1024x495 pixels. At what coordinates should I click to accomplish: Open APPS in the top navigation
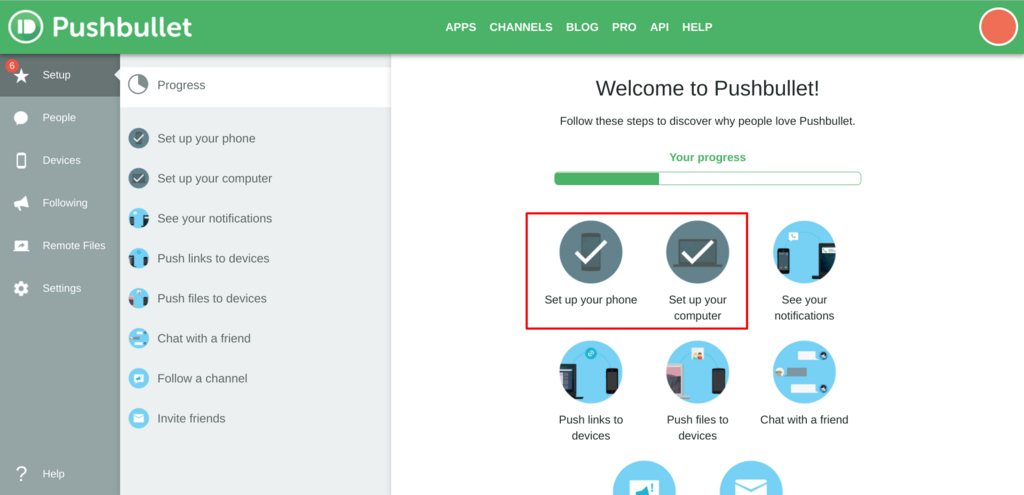pos(461,27)
